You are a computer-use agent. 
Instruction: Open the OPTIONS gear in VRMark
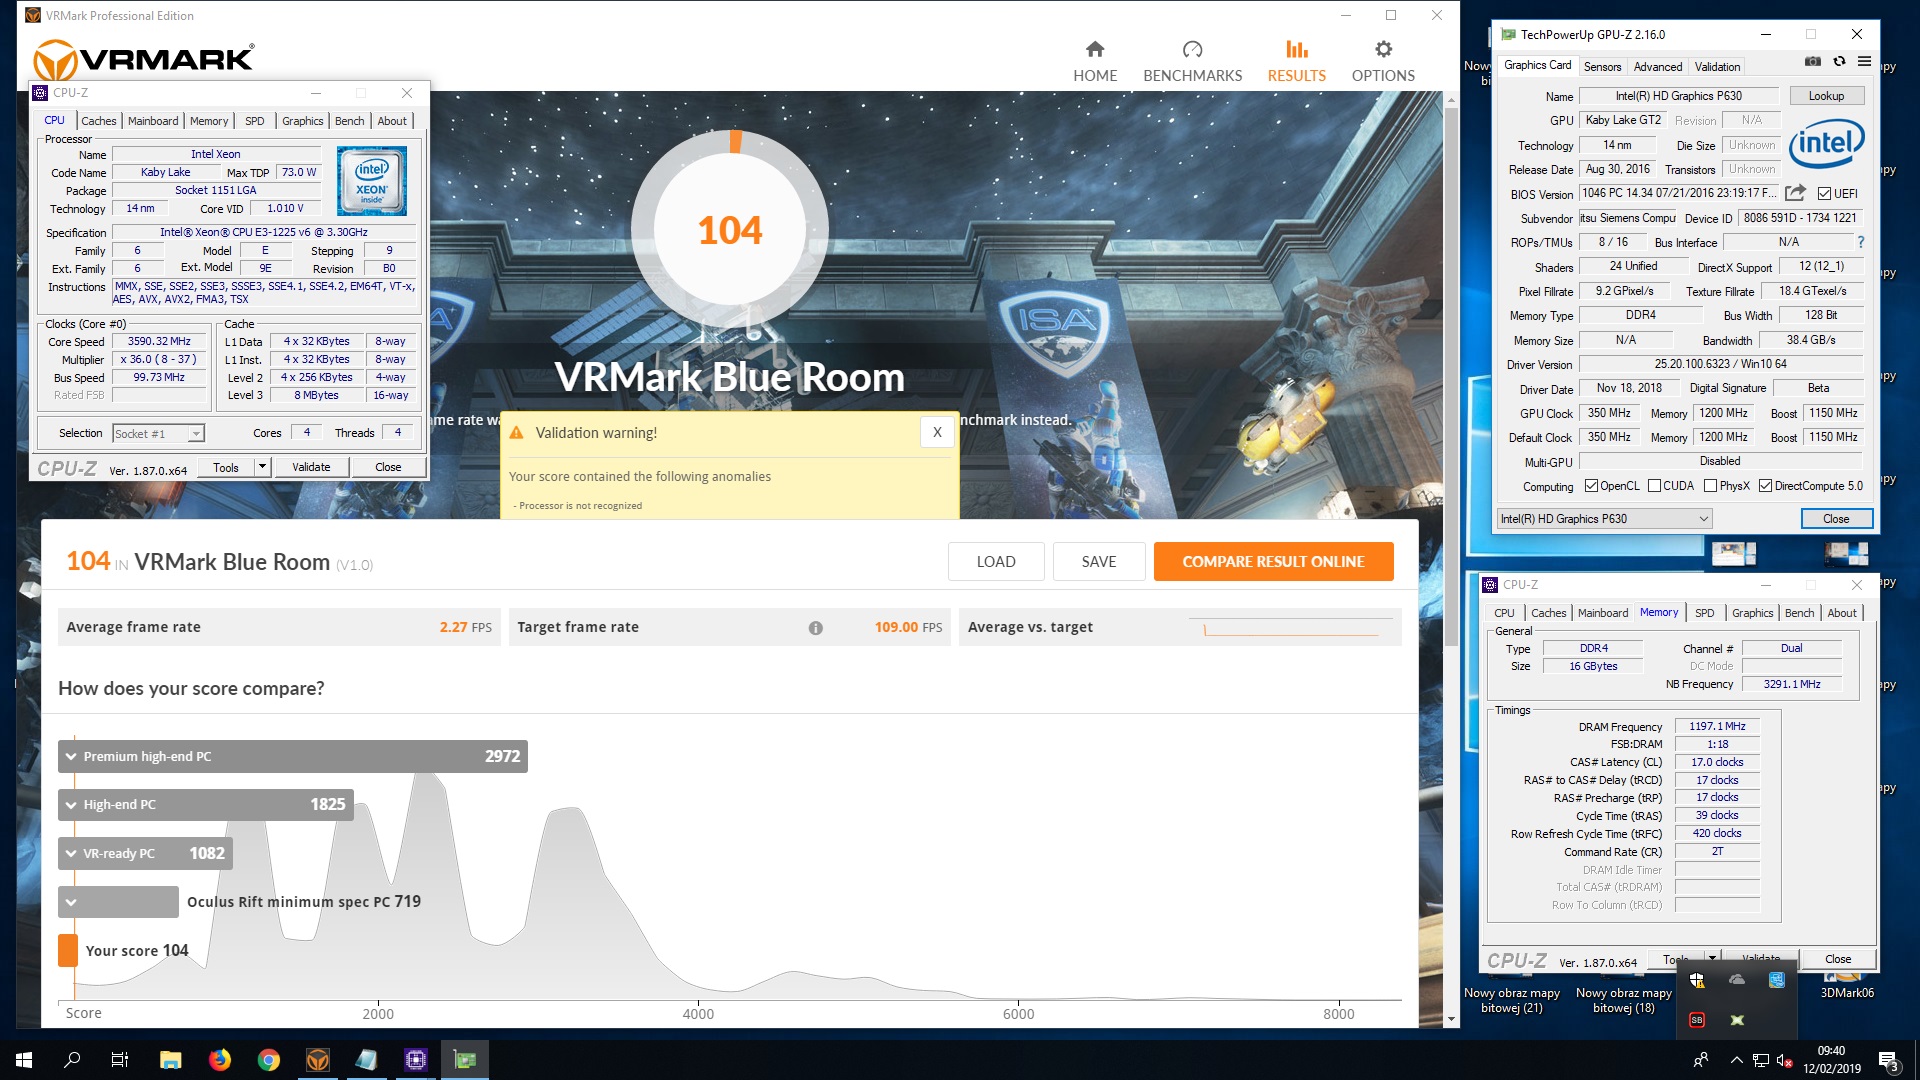point(1383,61)
